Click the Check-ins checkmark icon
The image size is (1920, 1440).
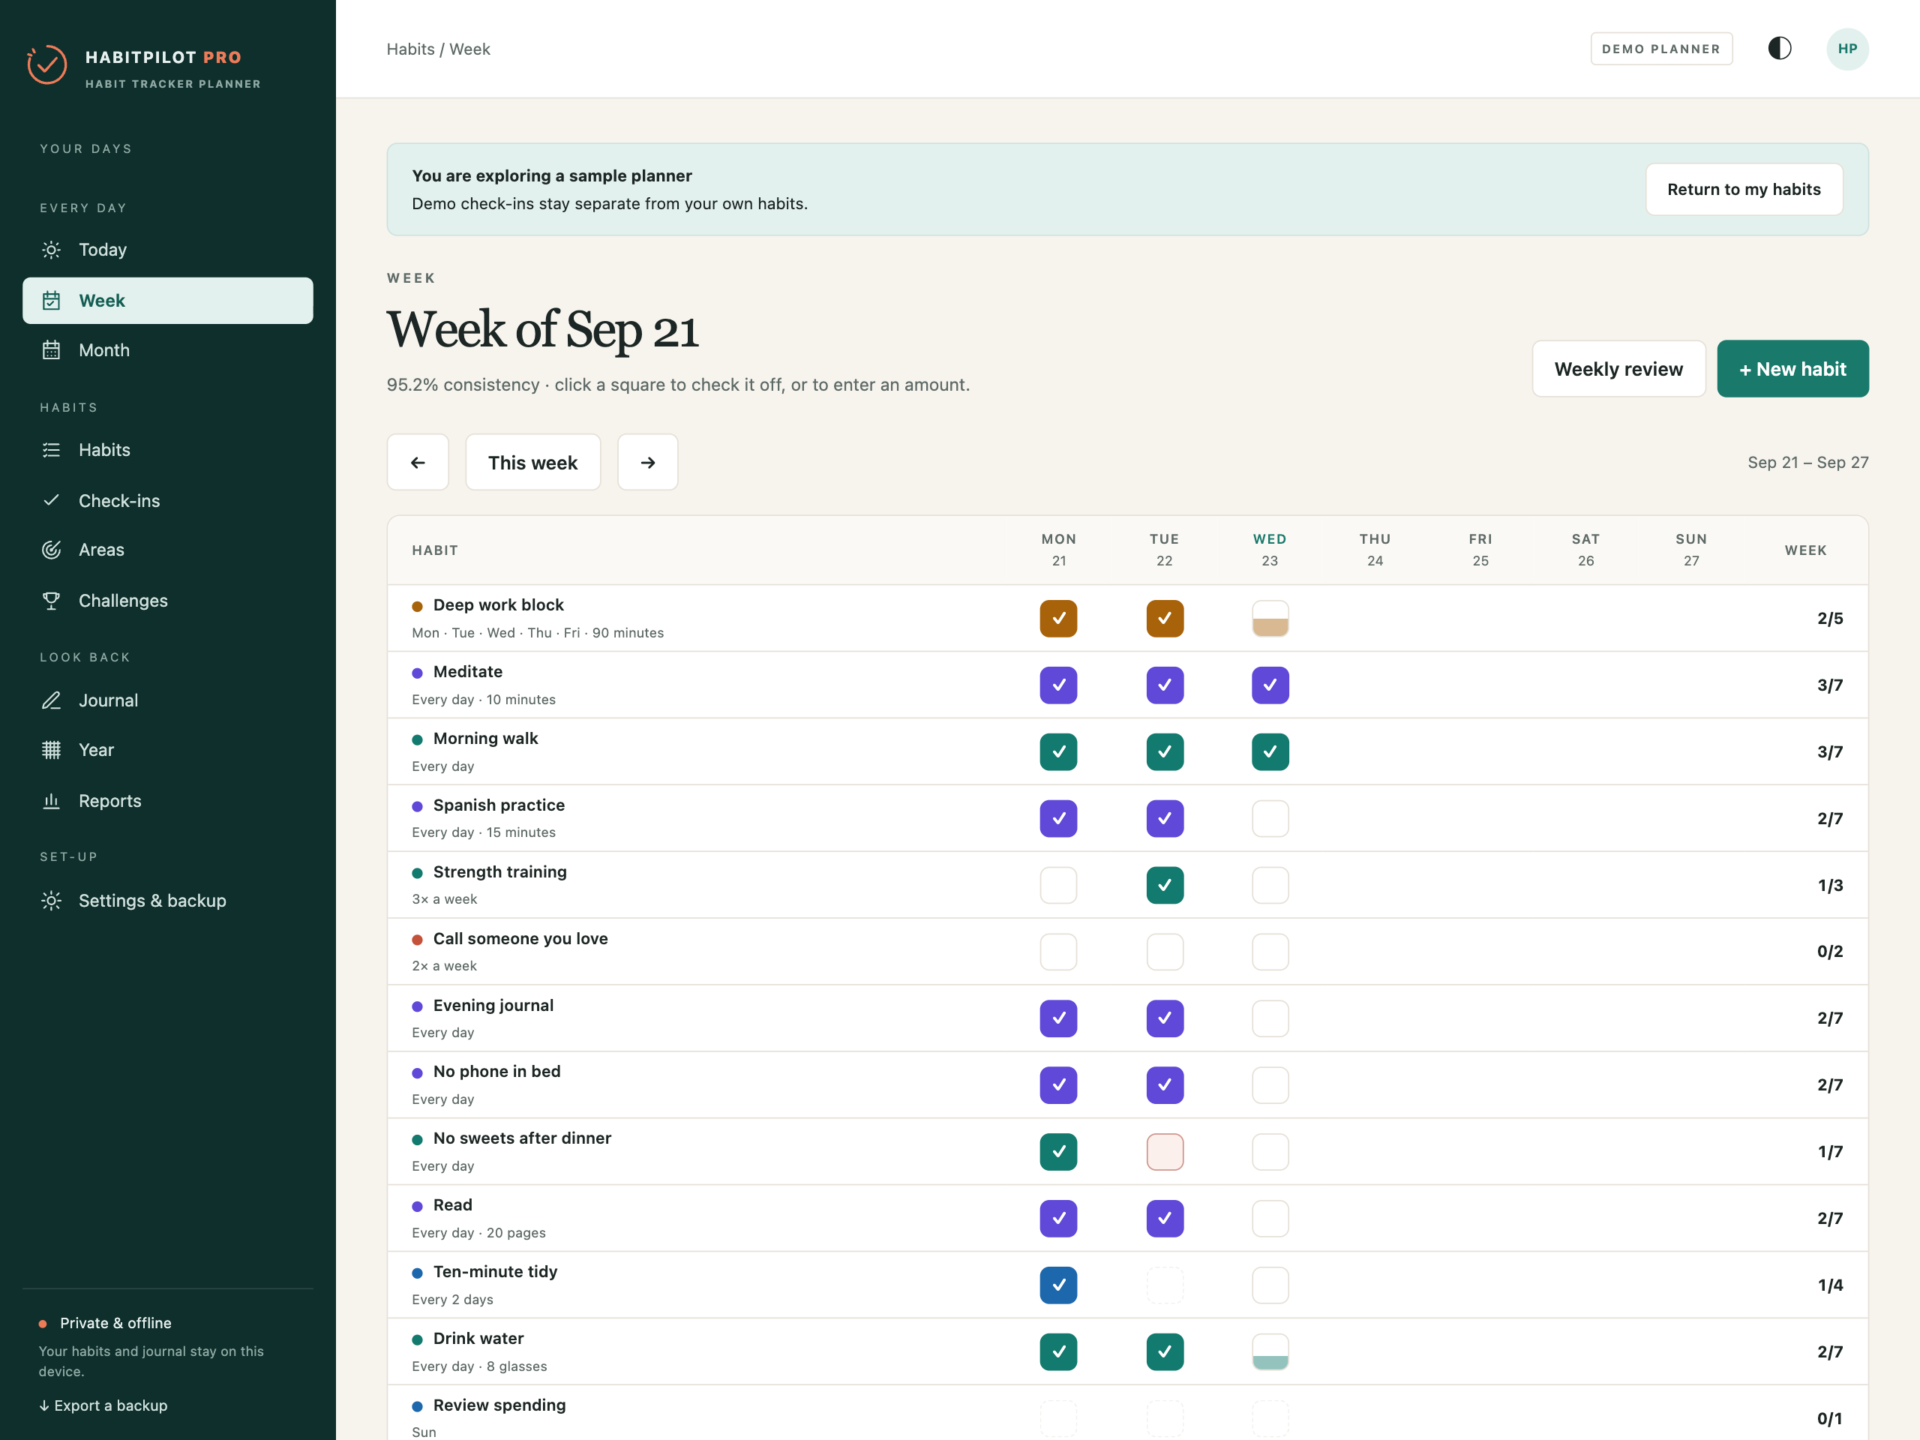pos(51,500)
